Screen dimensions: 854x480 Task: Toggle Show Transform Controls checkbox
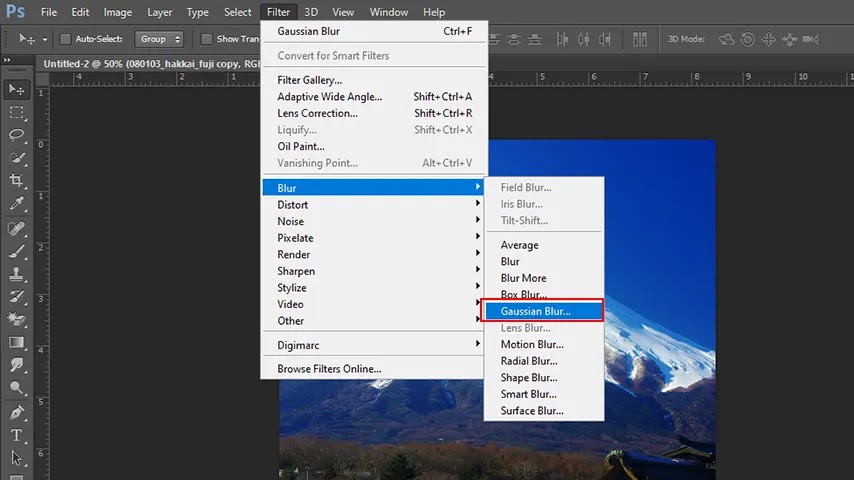(206, 39)
